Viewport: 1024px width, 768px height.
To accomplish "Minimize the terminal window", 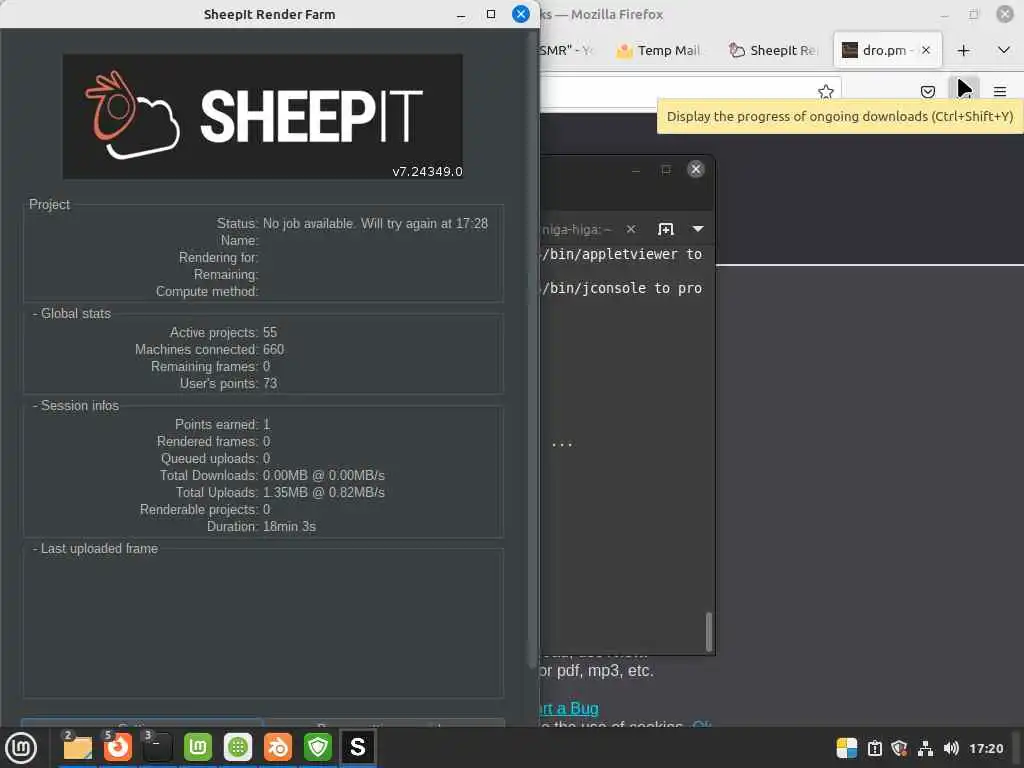I will click(x=635, y=170).
